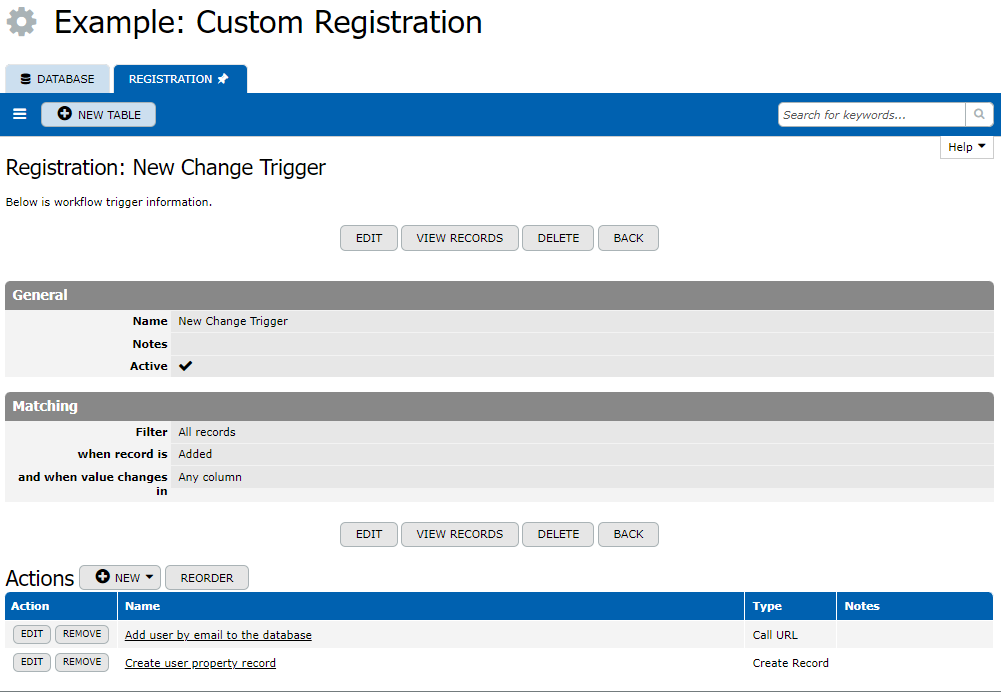Click top View Records button

459,238
